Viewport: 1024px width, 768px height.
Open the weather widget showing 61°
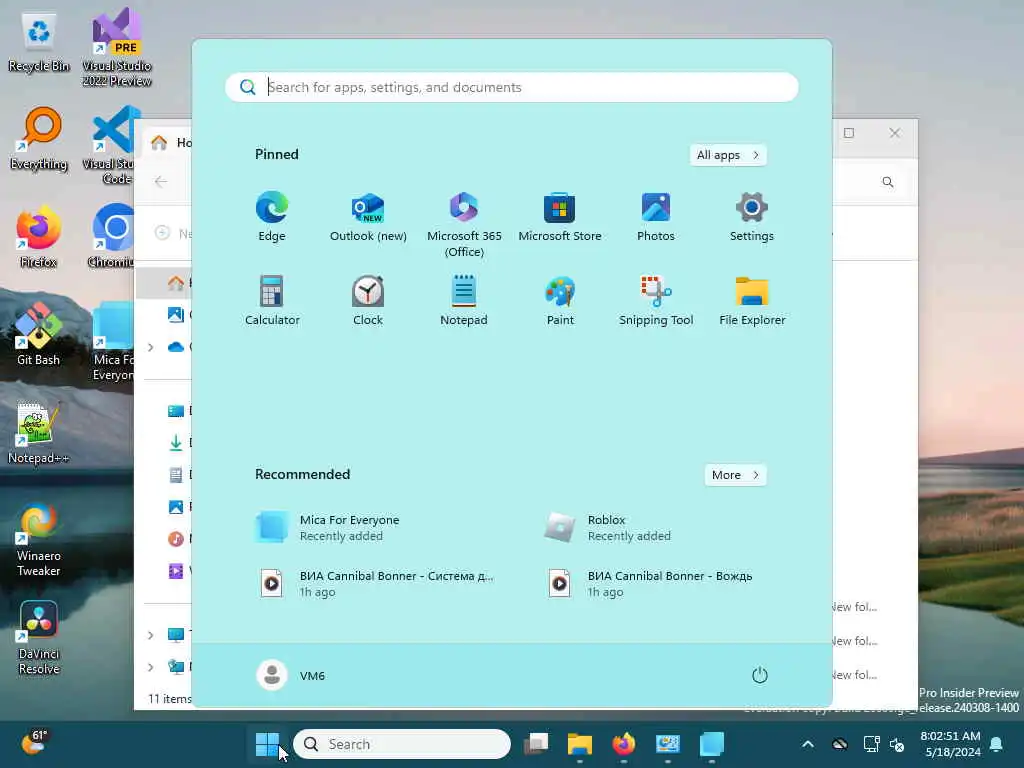[34, 743]
